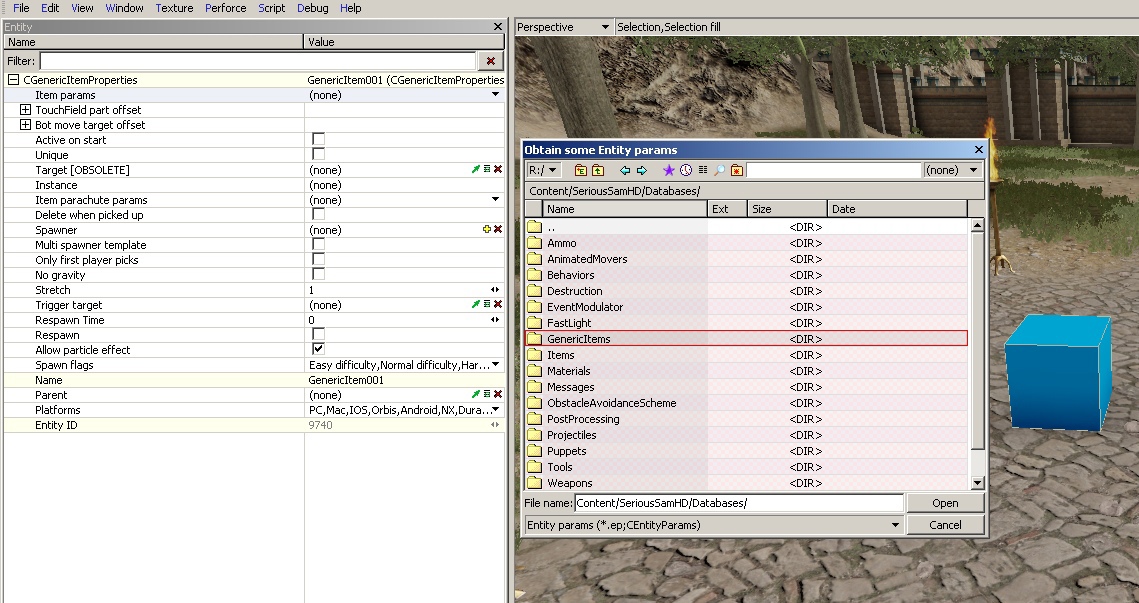Adjust Stretch value spinner arrows
Screen dimensions: 1139x603
click(495, 290)
